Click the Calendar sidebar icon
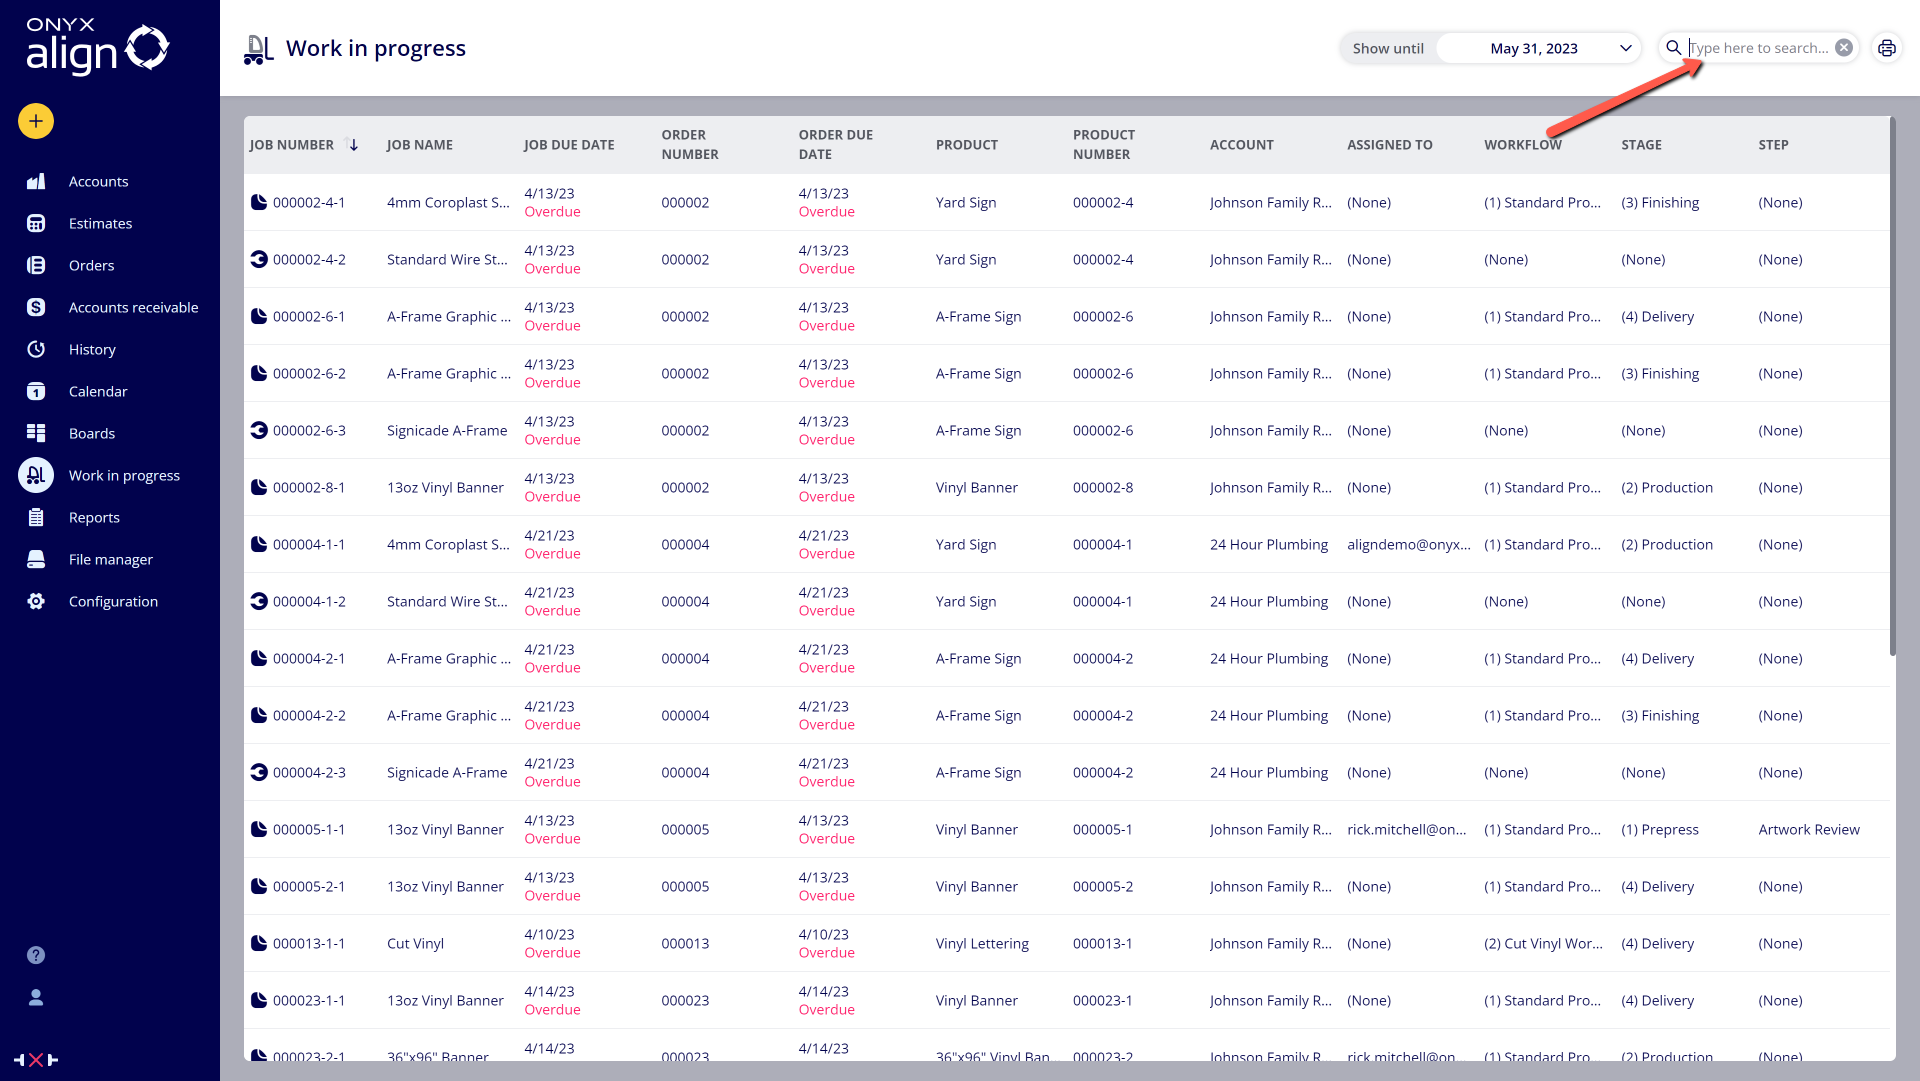1920x1081 pixels. click(x=36, y=392)
